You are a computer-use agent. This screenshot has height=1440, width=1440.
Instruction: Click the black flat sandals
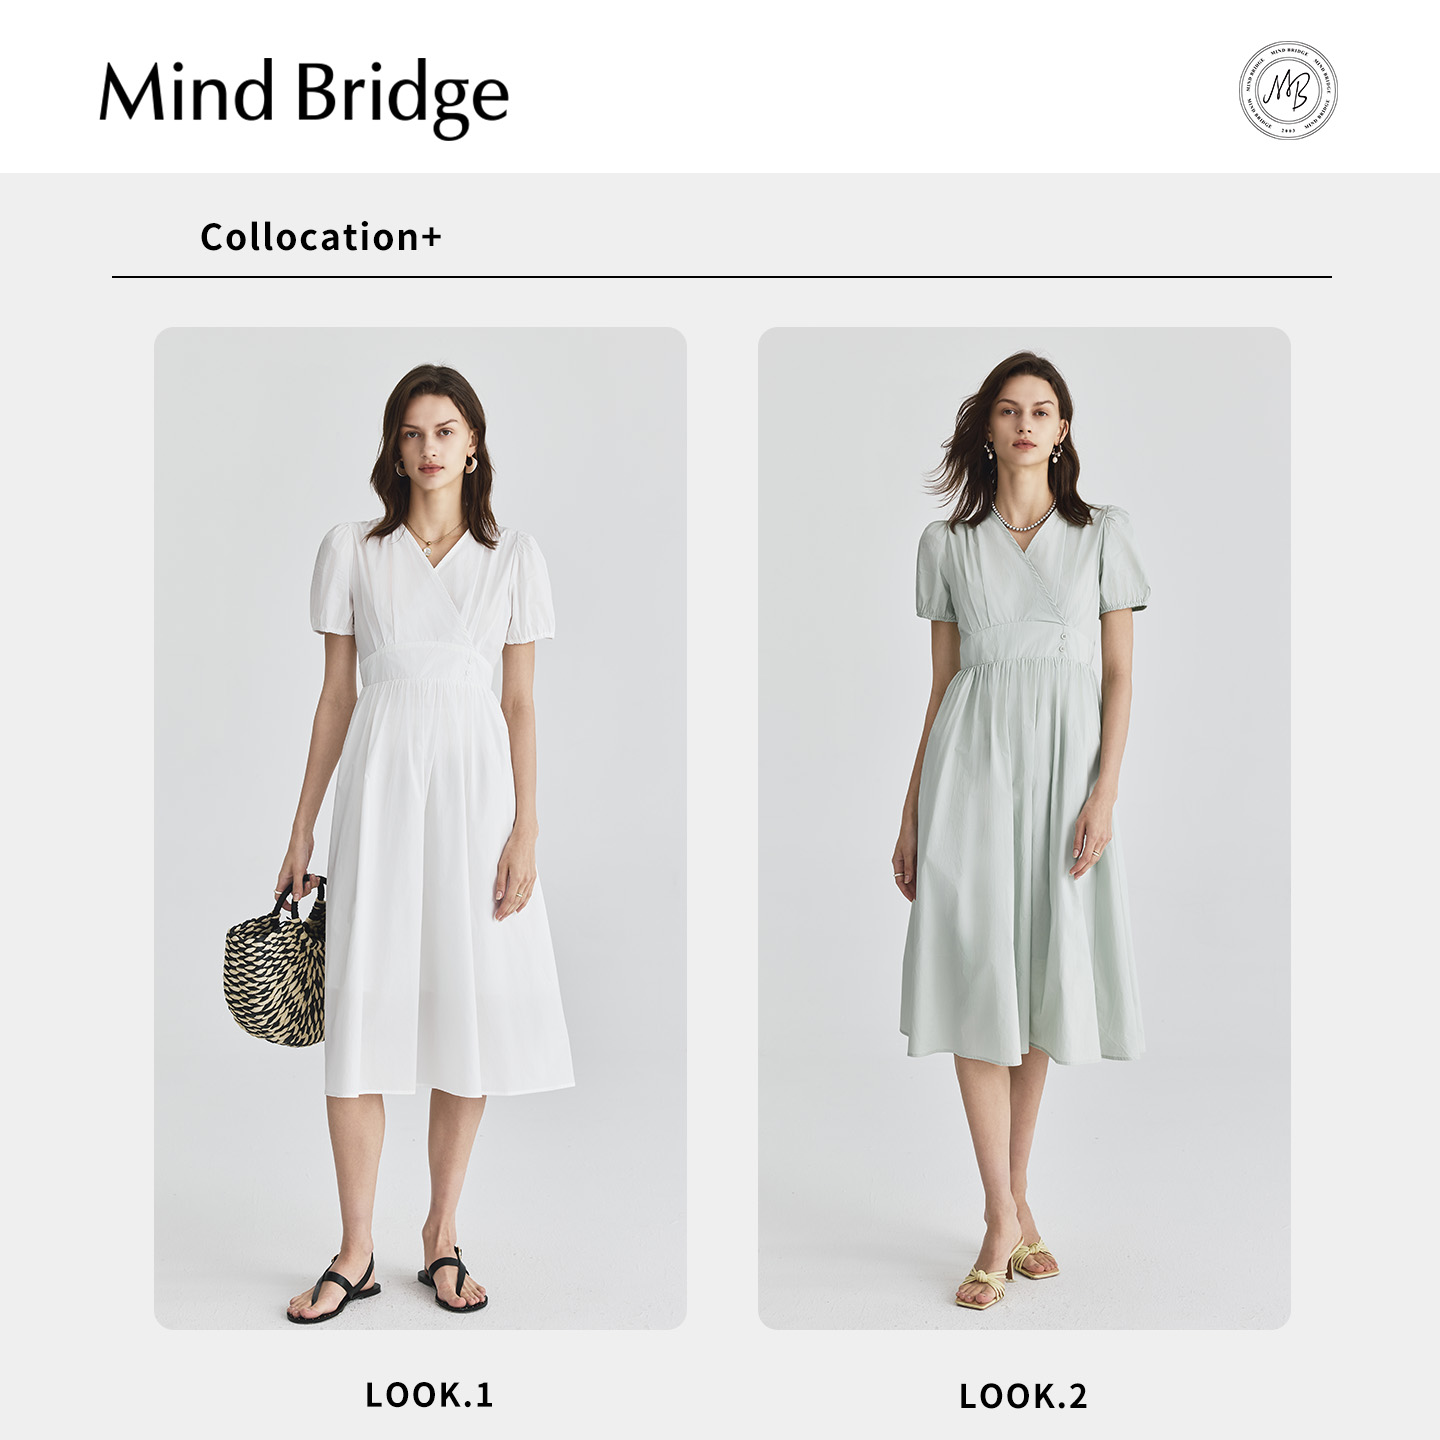click(388, 1288)
